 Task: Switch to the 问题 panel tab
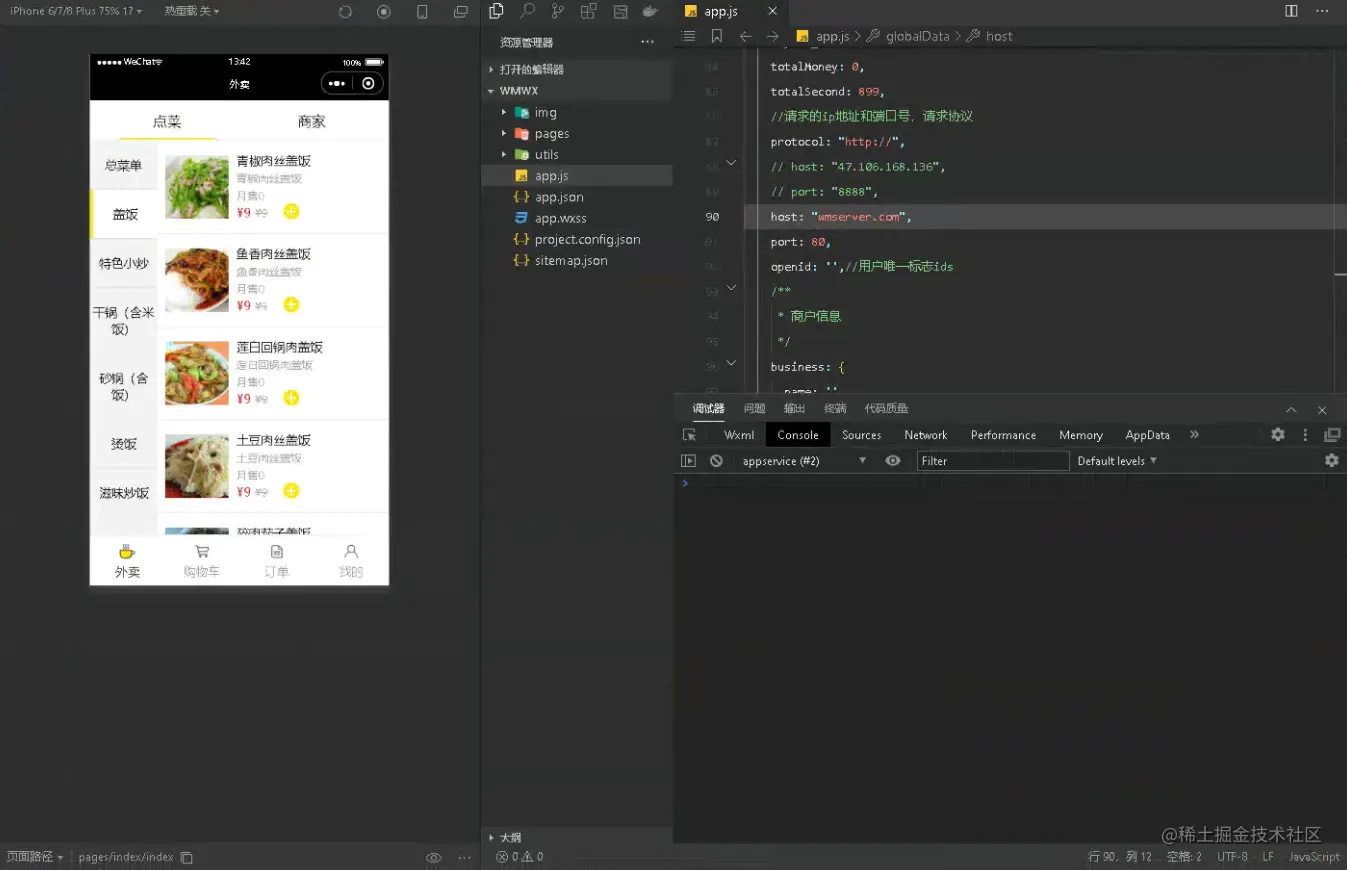754,409
